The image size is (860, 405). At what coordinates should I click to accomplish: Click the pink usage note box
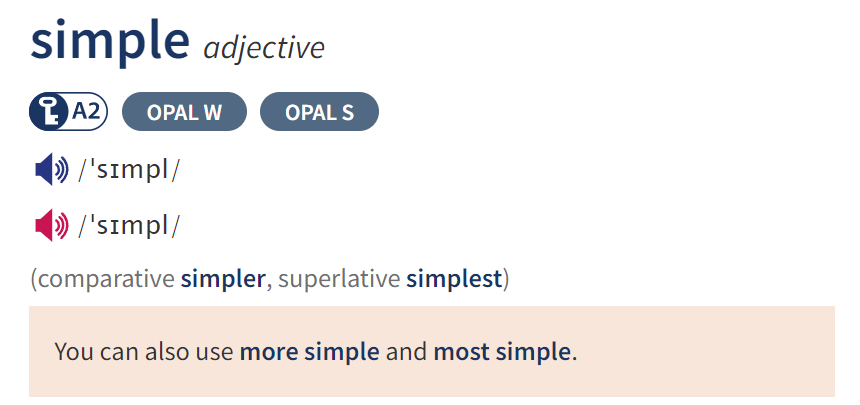coord(432,351)
